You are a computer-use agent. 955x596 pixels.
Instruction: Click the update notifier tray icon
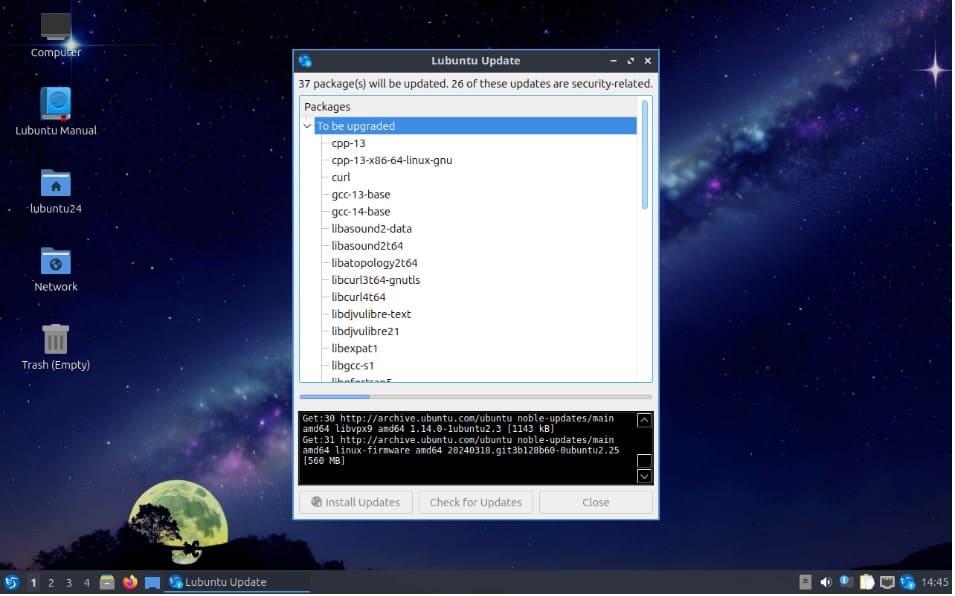tap(908, 582)
